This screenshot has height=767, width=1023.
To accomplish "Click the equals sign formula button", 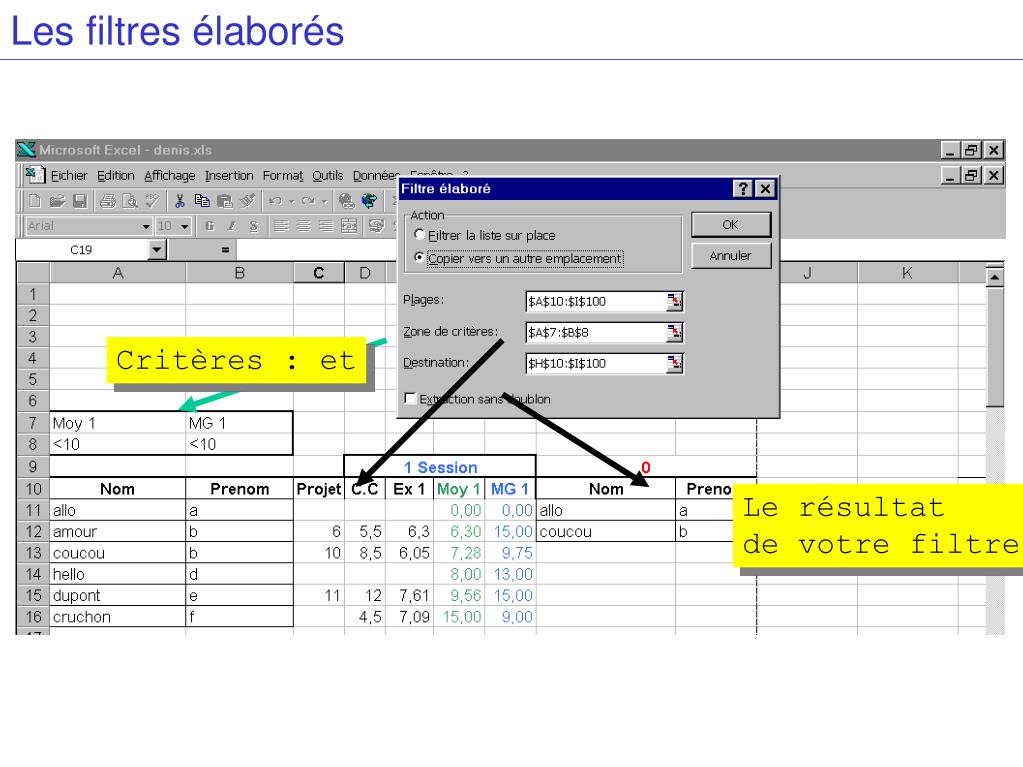I will coord(225,250).
